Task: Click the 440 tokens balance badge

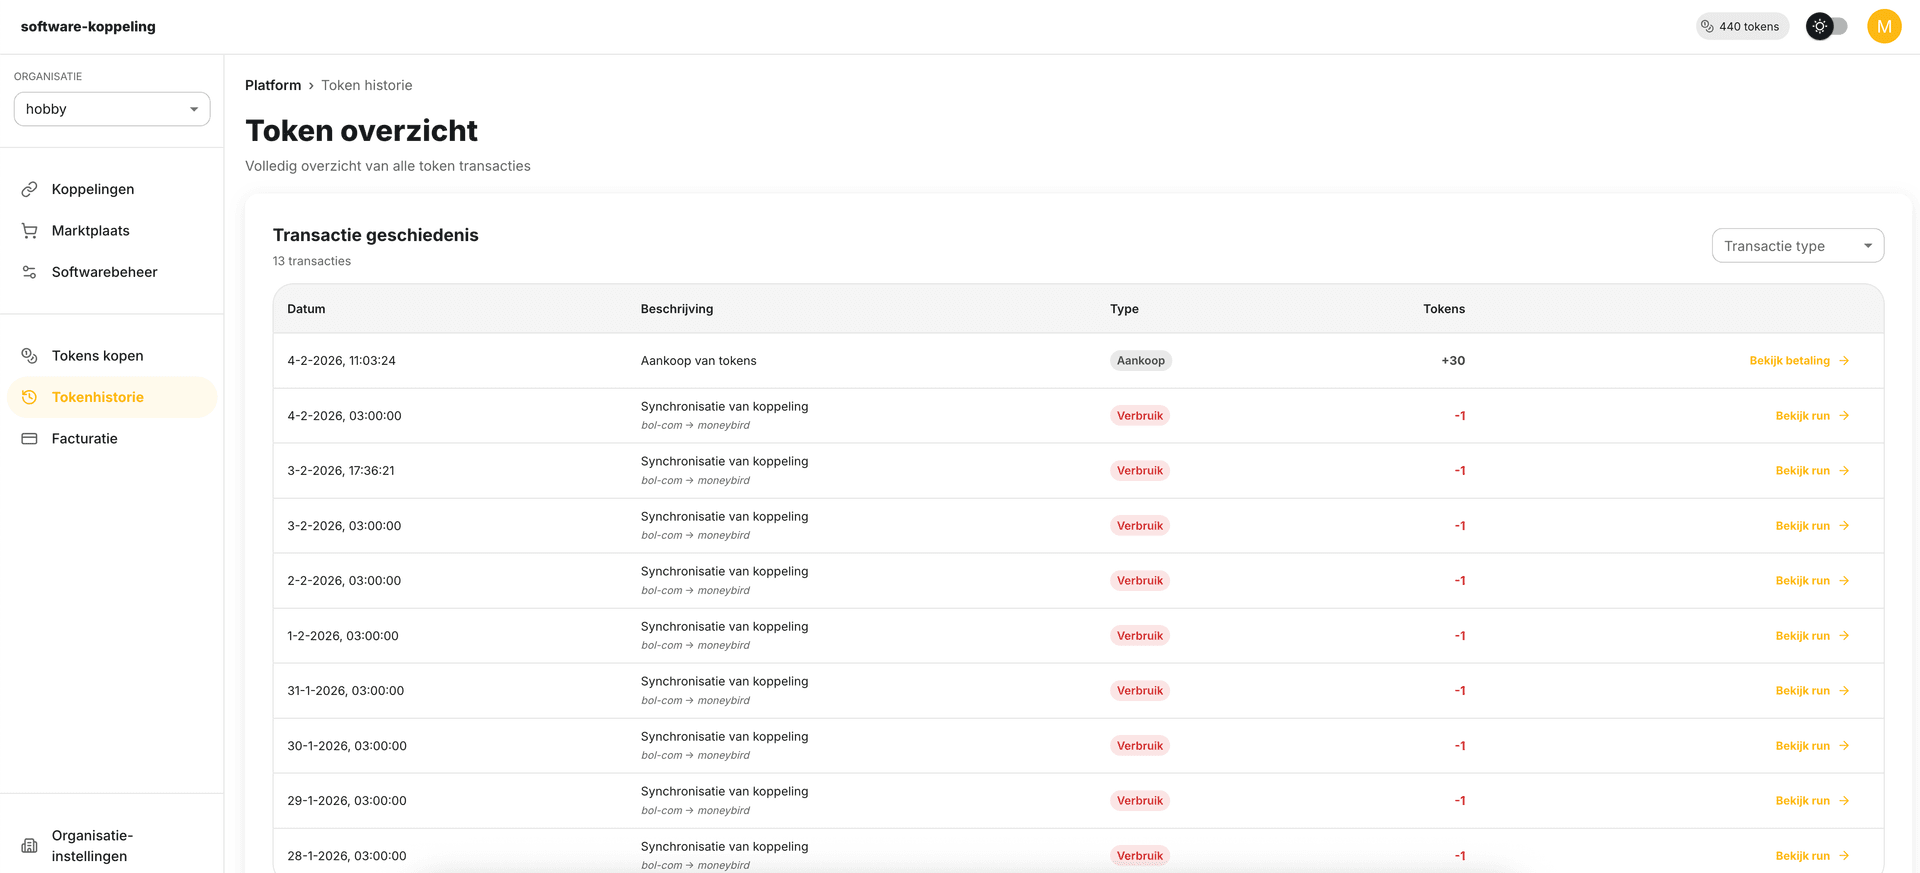Action: (1741, 27)
